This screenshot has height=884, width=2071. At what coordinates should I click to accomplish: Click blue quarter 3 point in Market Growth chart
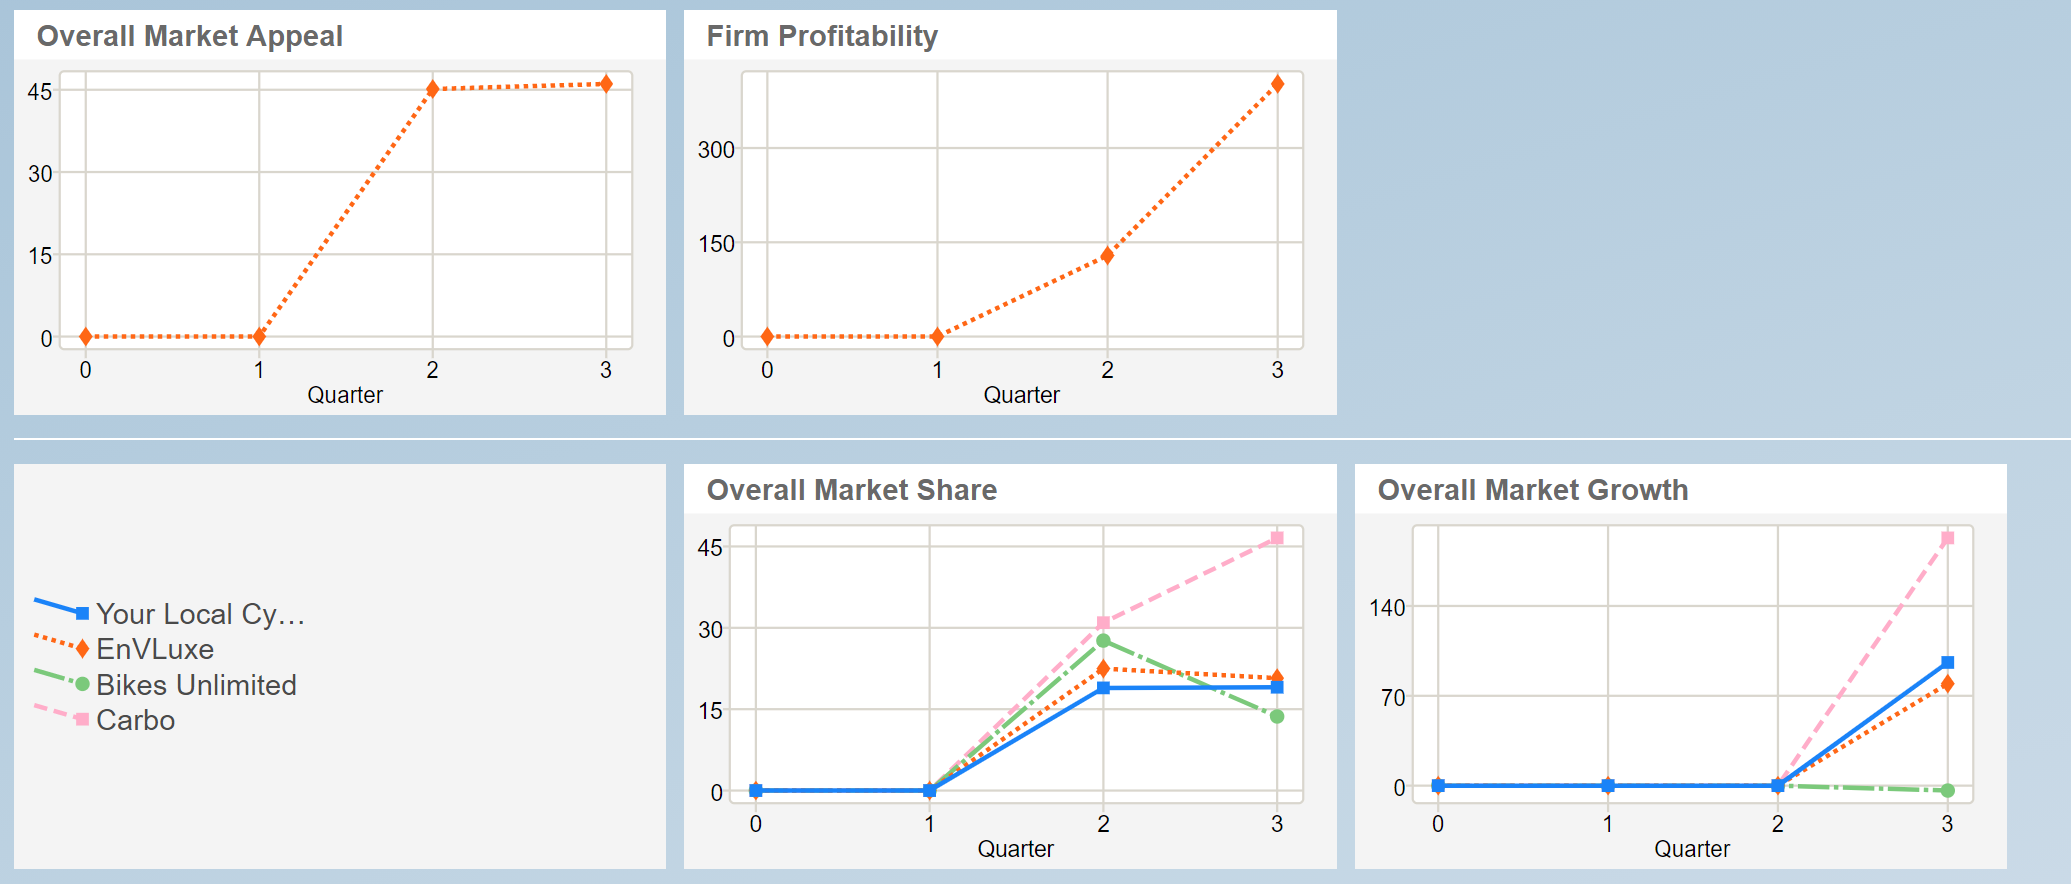(1947, 663)
